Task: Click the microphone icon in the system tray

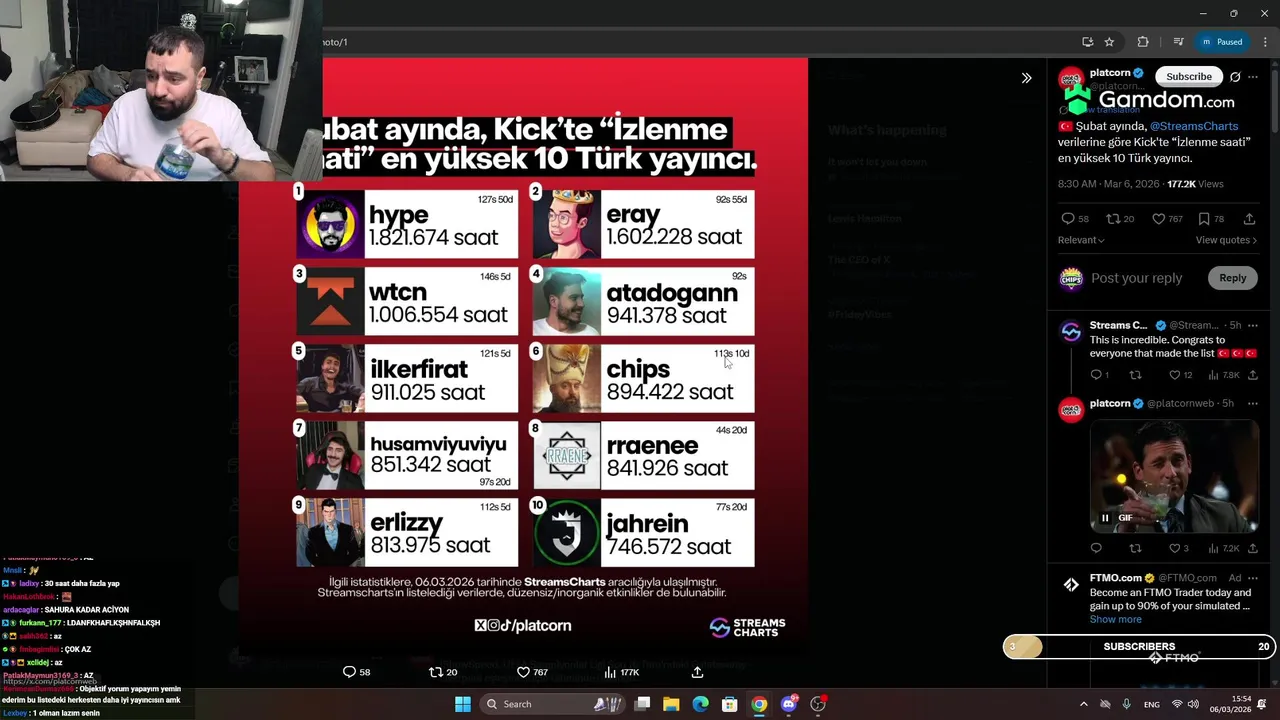Action: [x=1127, y=704]
